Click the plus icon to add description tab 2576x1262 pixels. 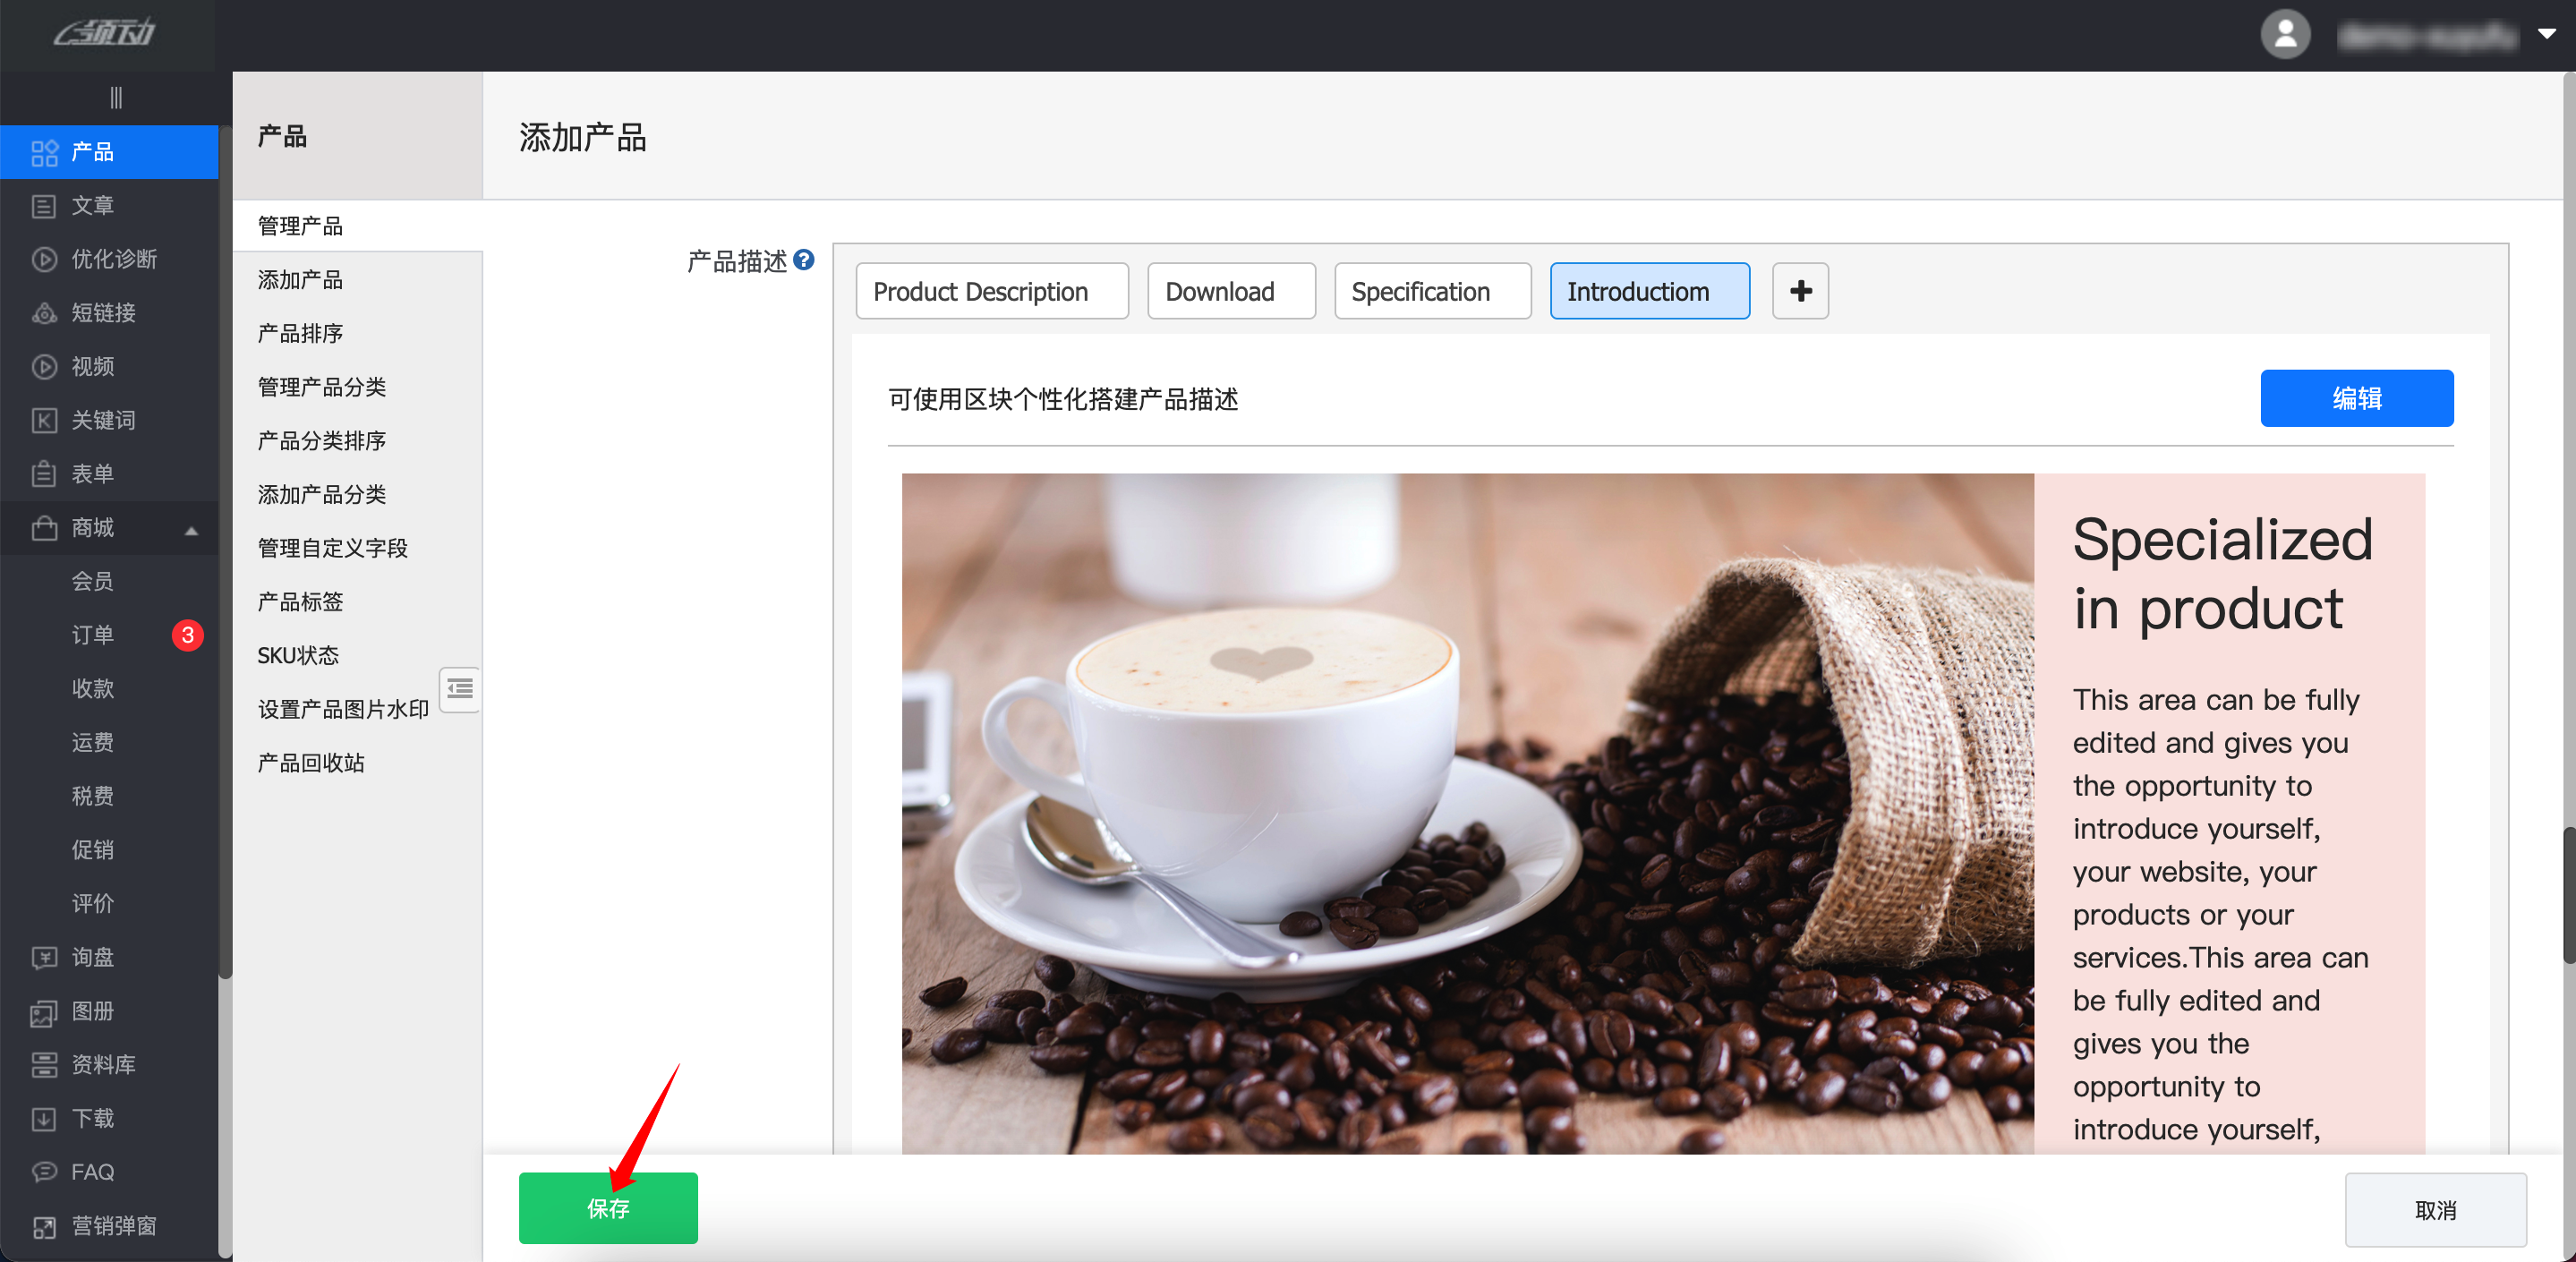coord(1799,291)
